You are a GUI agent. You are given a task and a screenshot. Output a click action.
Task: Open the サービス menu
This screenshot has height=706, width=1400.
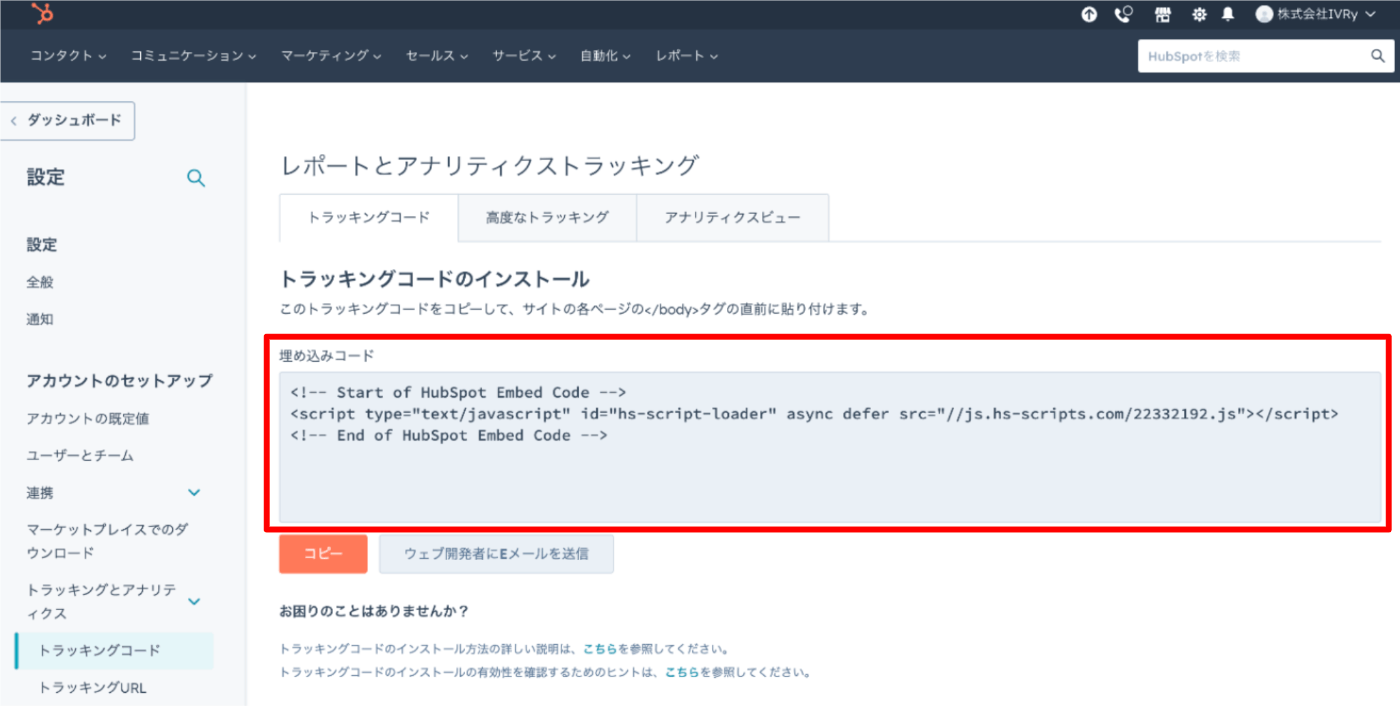[524, 56]
